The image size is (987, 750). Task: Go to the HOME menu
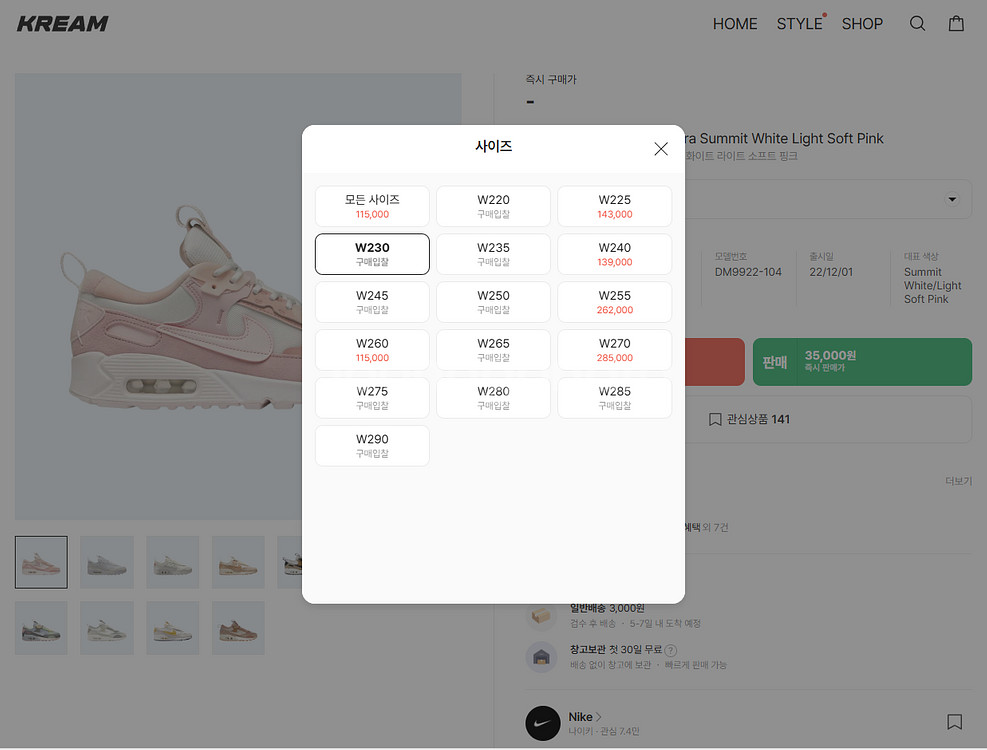(x=735, y=24)
